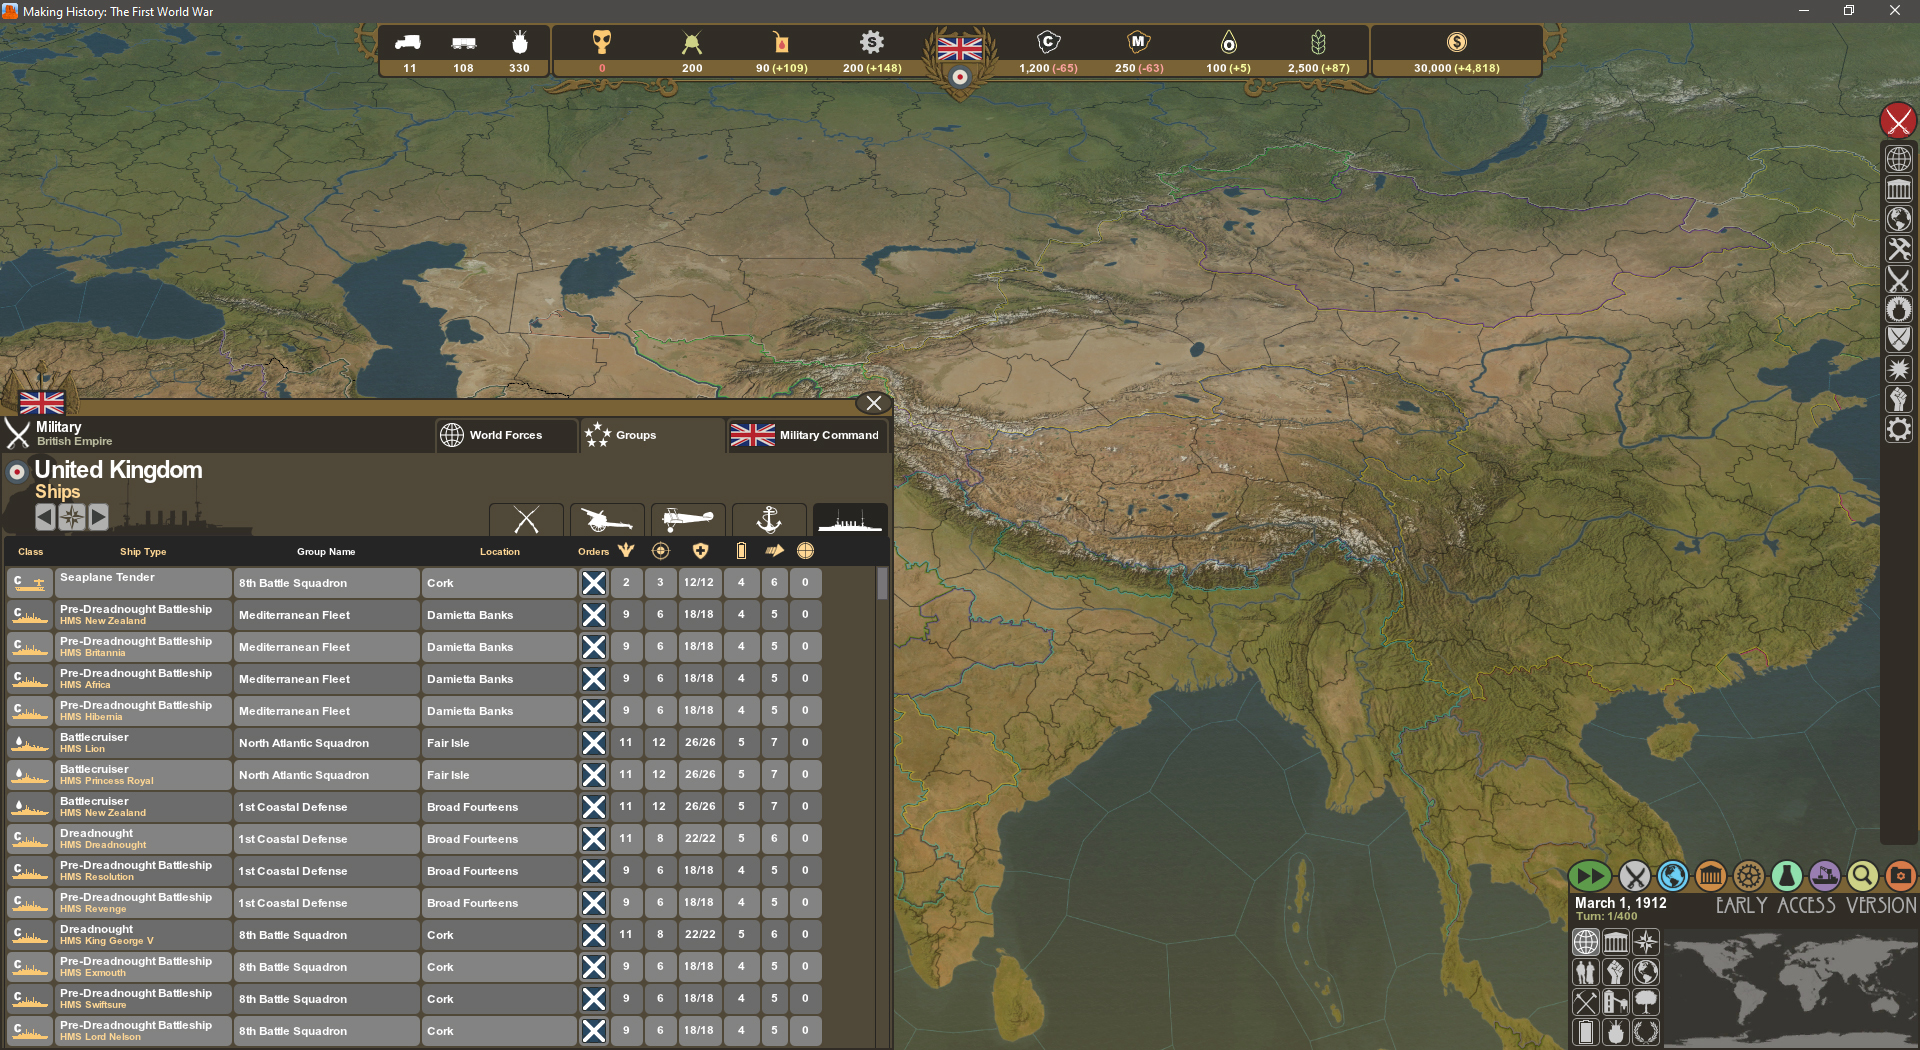
Task: Select the aircraft biplane unit tab
Action: pyautogui.click(x=688, y=519)
